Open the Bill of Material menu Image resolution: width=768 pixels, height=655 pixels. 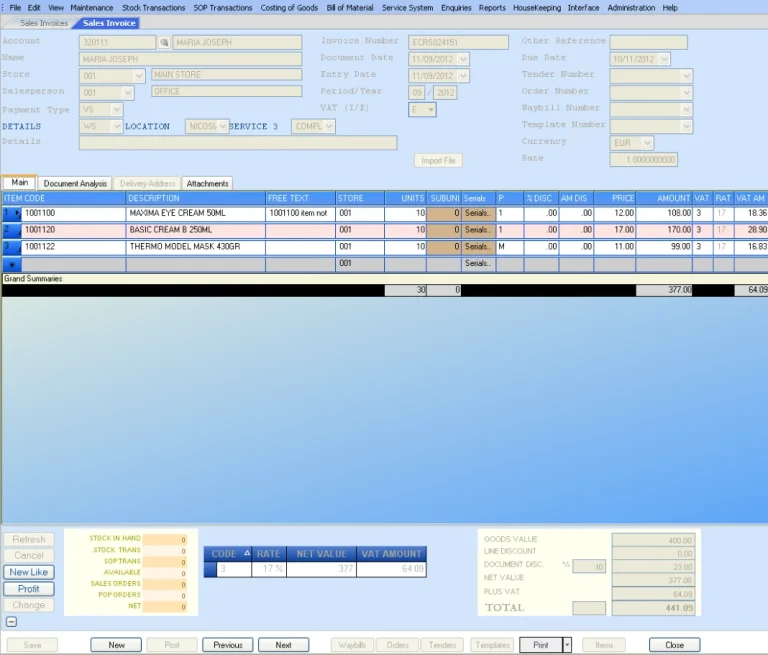[x=350, y=8]
